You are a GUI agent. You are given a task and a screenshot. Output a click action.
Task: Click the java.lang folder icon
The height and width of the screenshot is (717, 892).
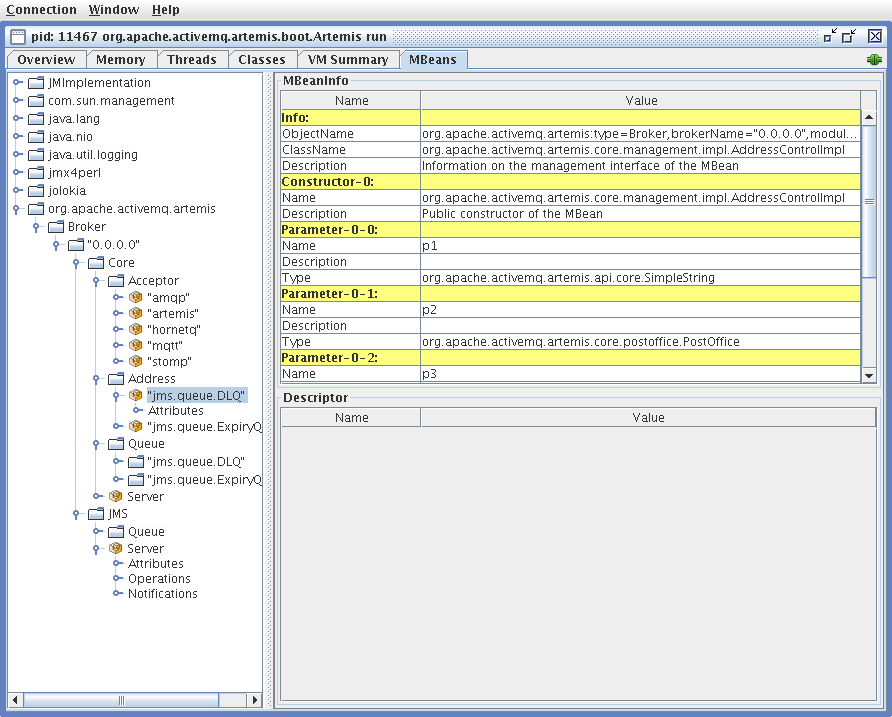coord(36,119)
